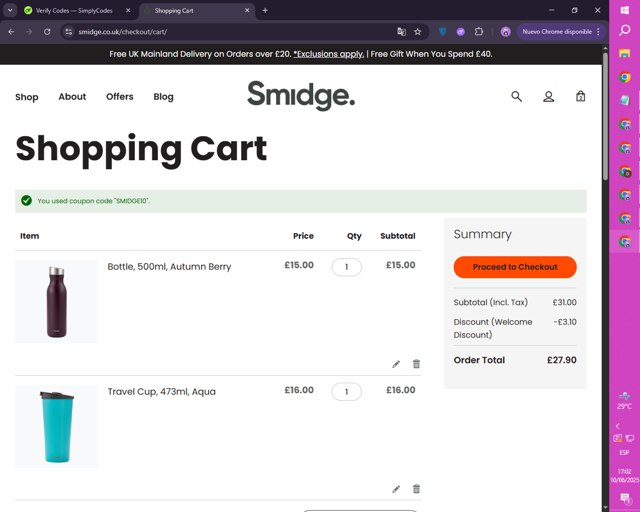Click Nuevo Chrome disponible update button
This screenshot has height=512, width=640.
click(x=557, y=31)
